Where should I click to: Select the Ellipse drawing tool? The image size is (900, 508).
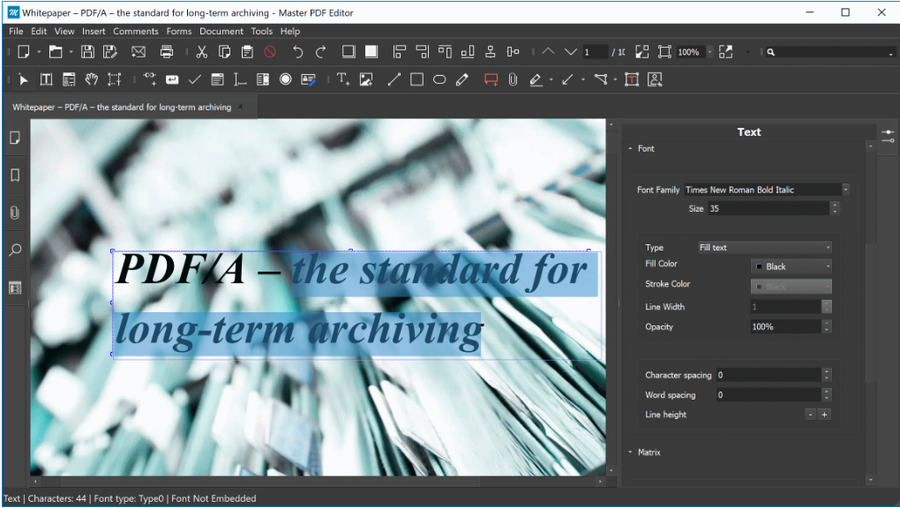[439, 80]
